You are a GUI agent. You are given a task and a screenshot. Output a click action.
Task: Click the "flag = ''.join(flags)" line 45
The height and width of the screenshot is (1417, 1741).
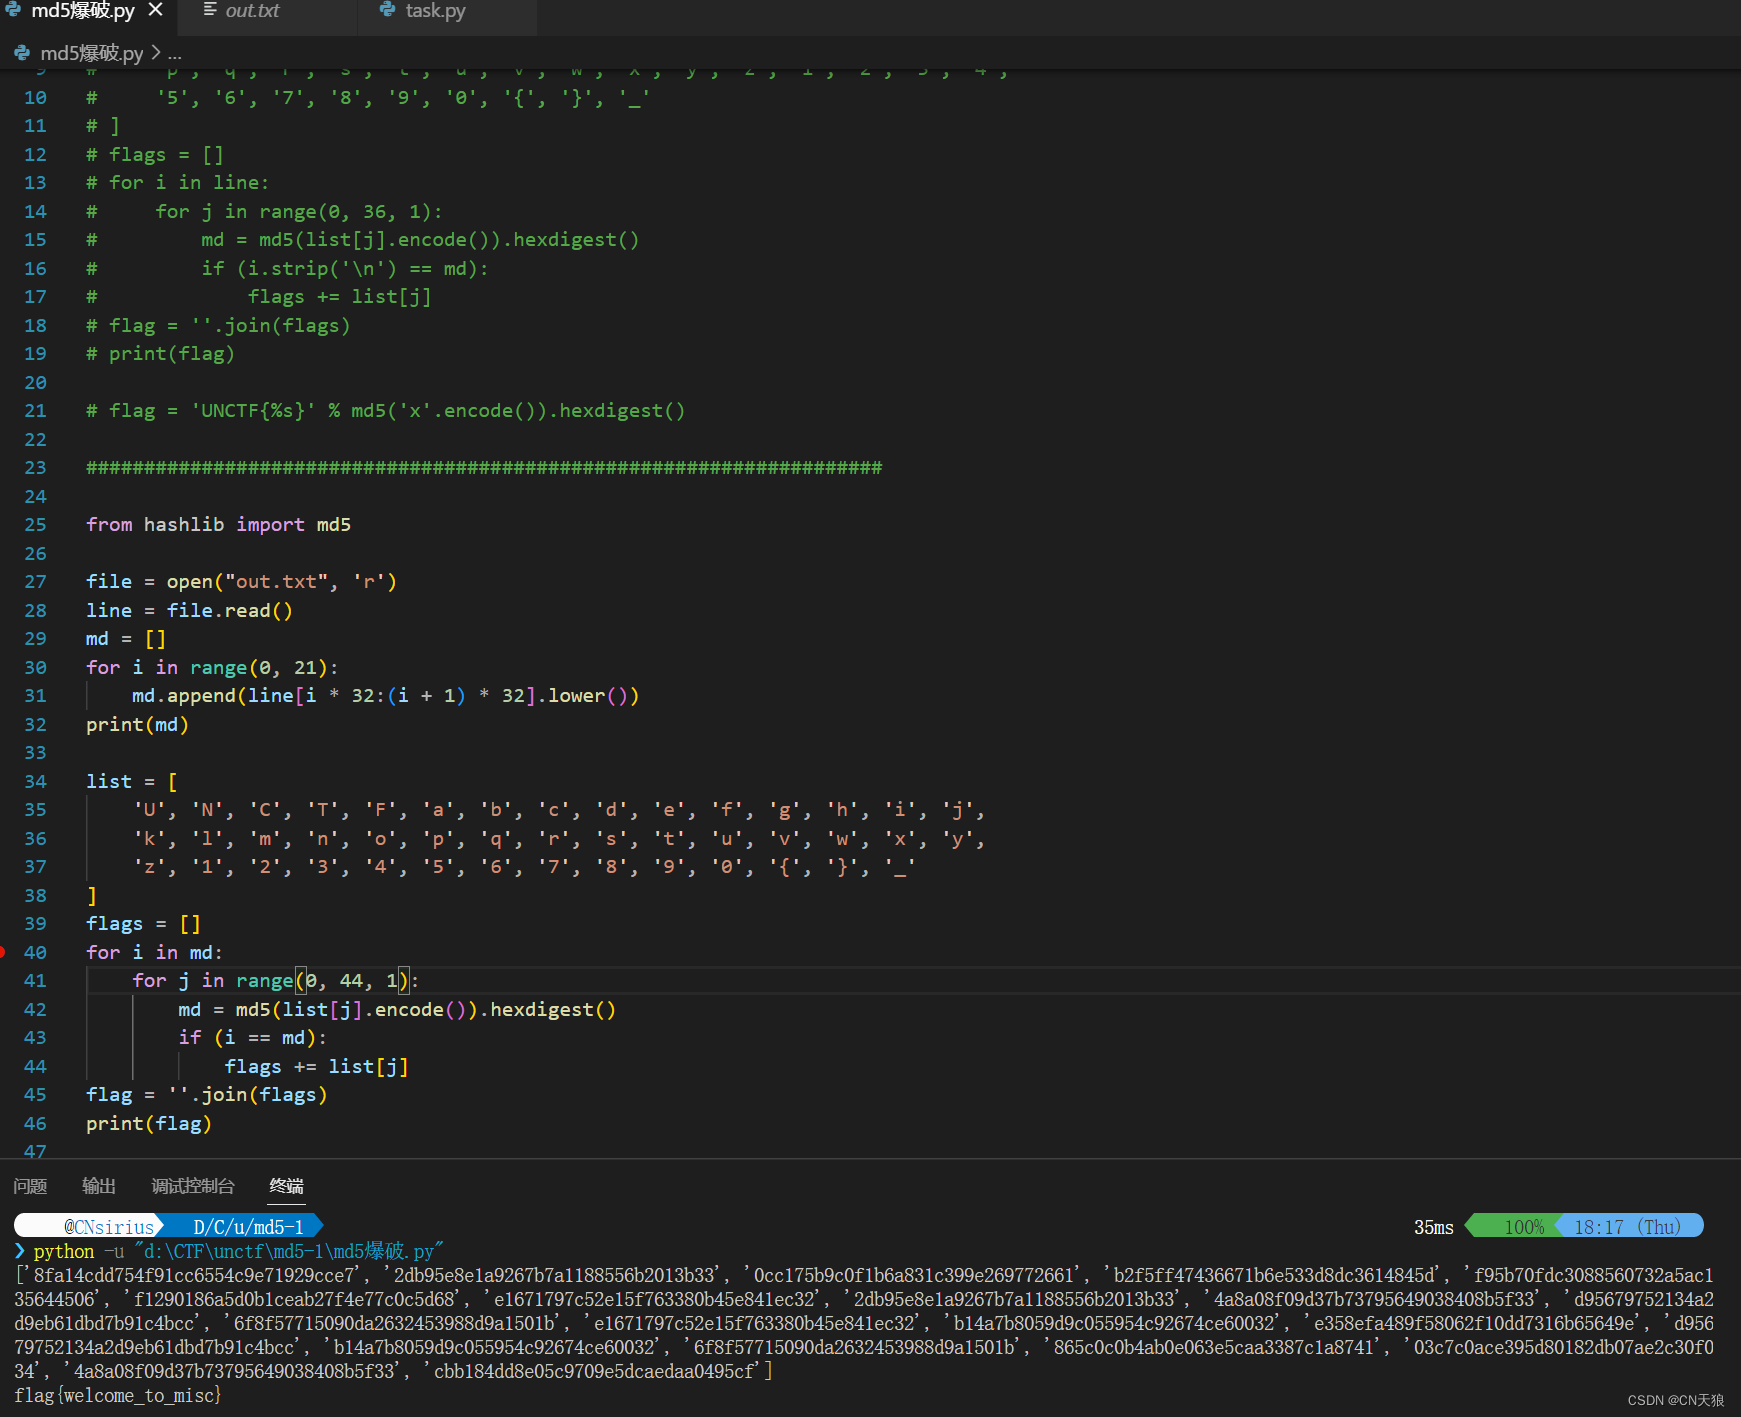pyautogui.click(x=207, y=1095)
